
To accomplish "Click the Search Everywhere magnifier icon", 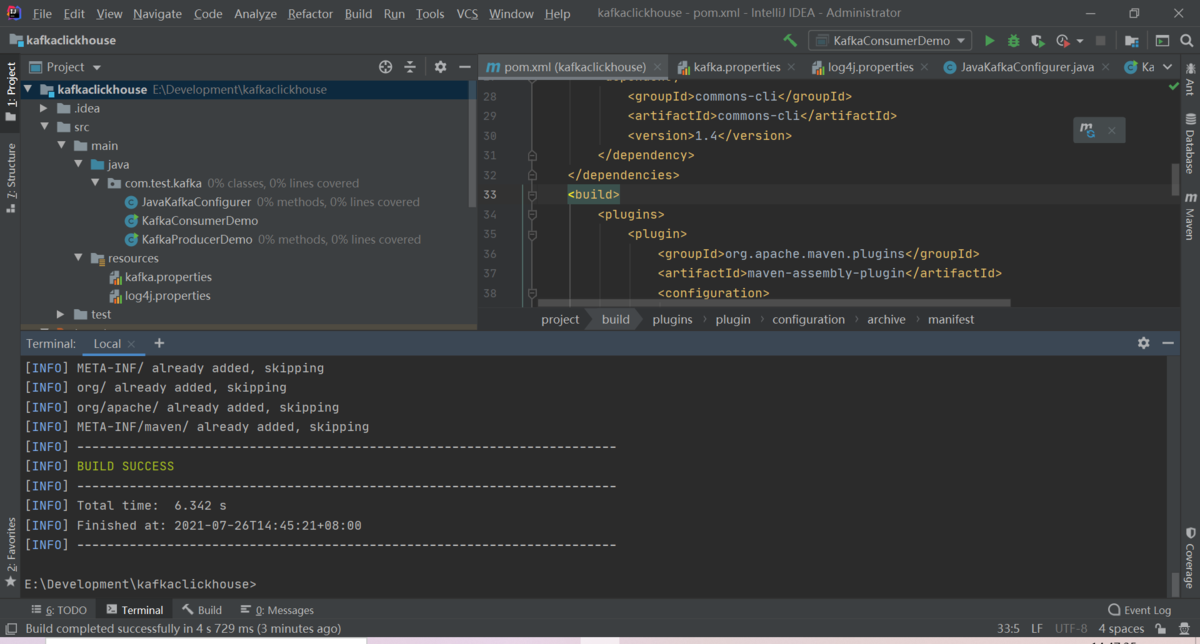I will point(1186,41).
